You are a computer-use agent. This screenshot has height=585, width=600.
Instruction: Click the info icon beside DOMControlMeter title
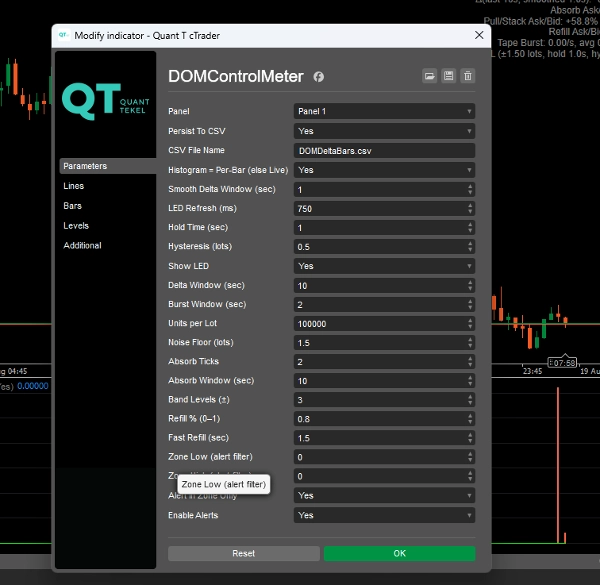319,77
